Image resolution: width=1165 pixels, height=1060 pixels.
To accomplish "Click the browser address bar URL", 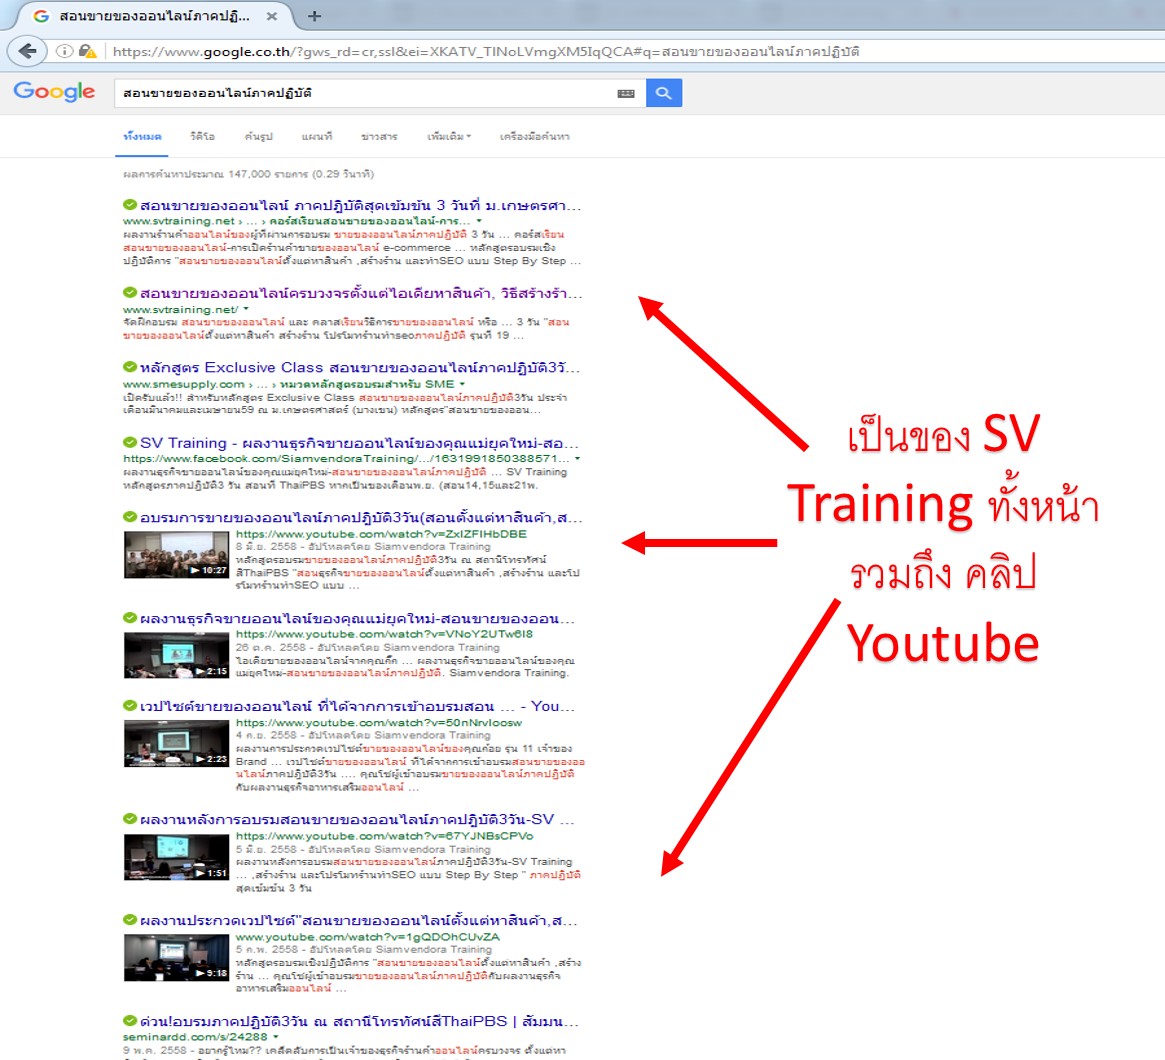I will [486, 51].
